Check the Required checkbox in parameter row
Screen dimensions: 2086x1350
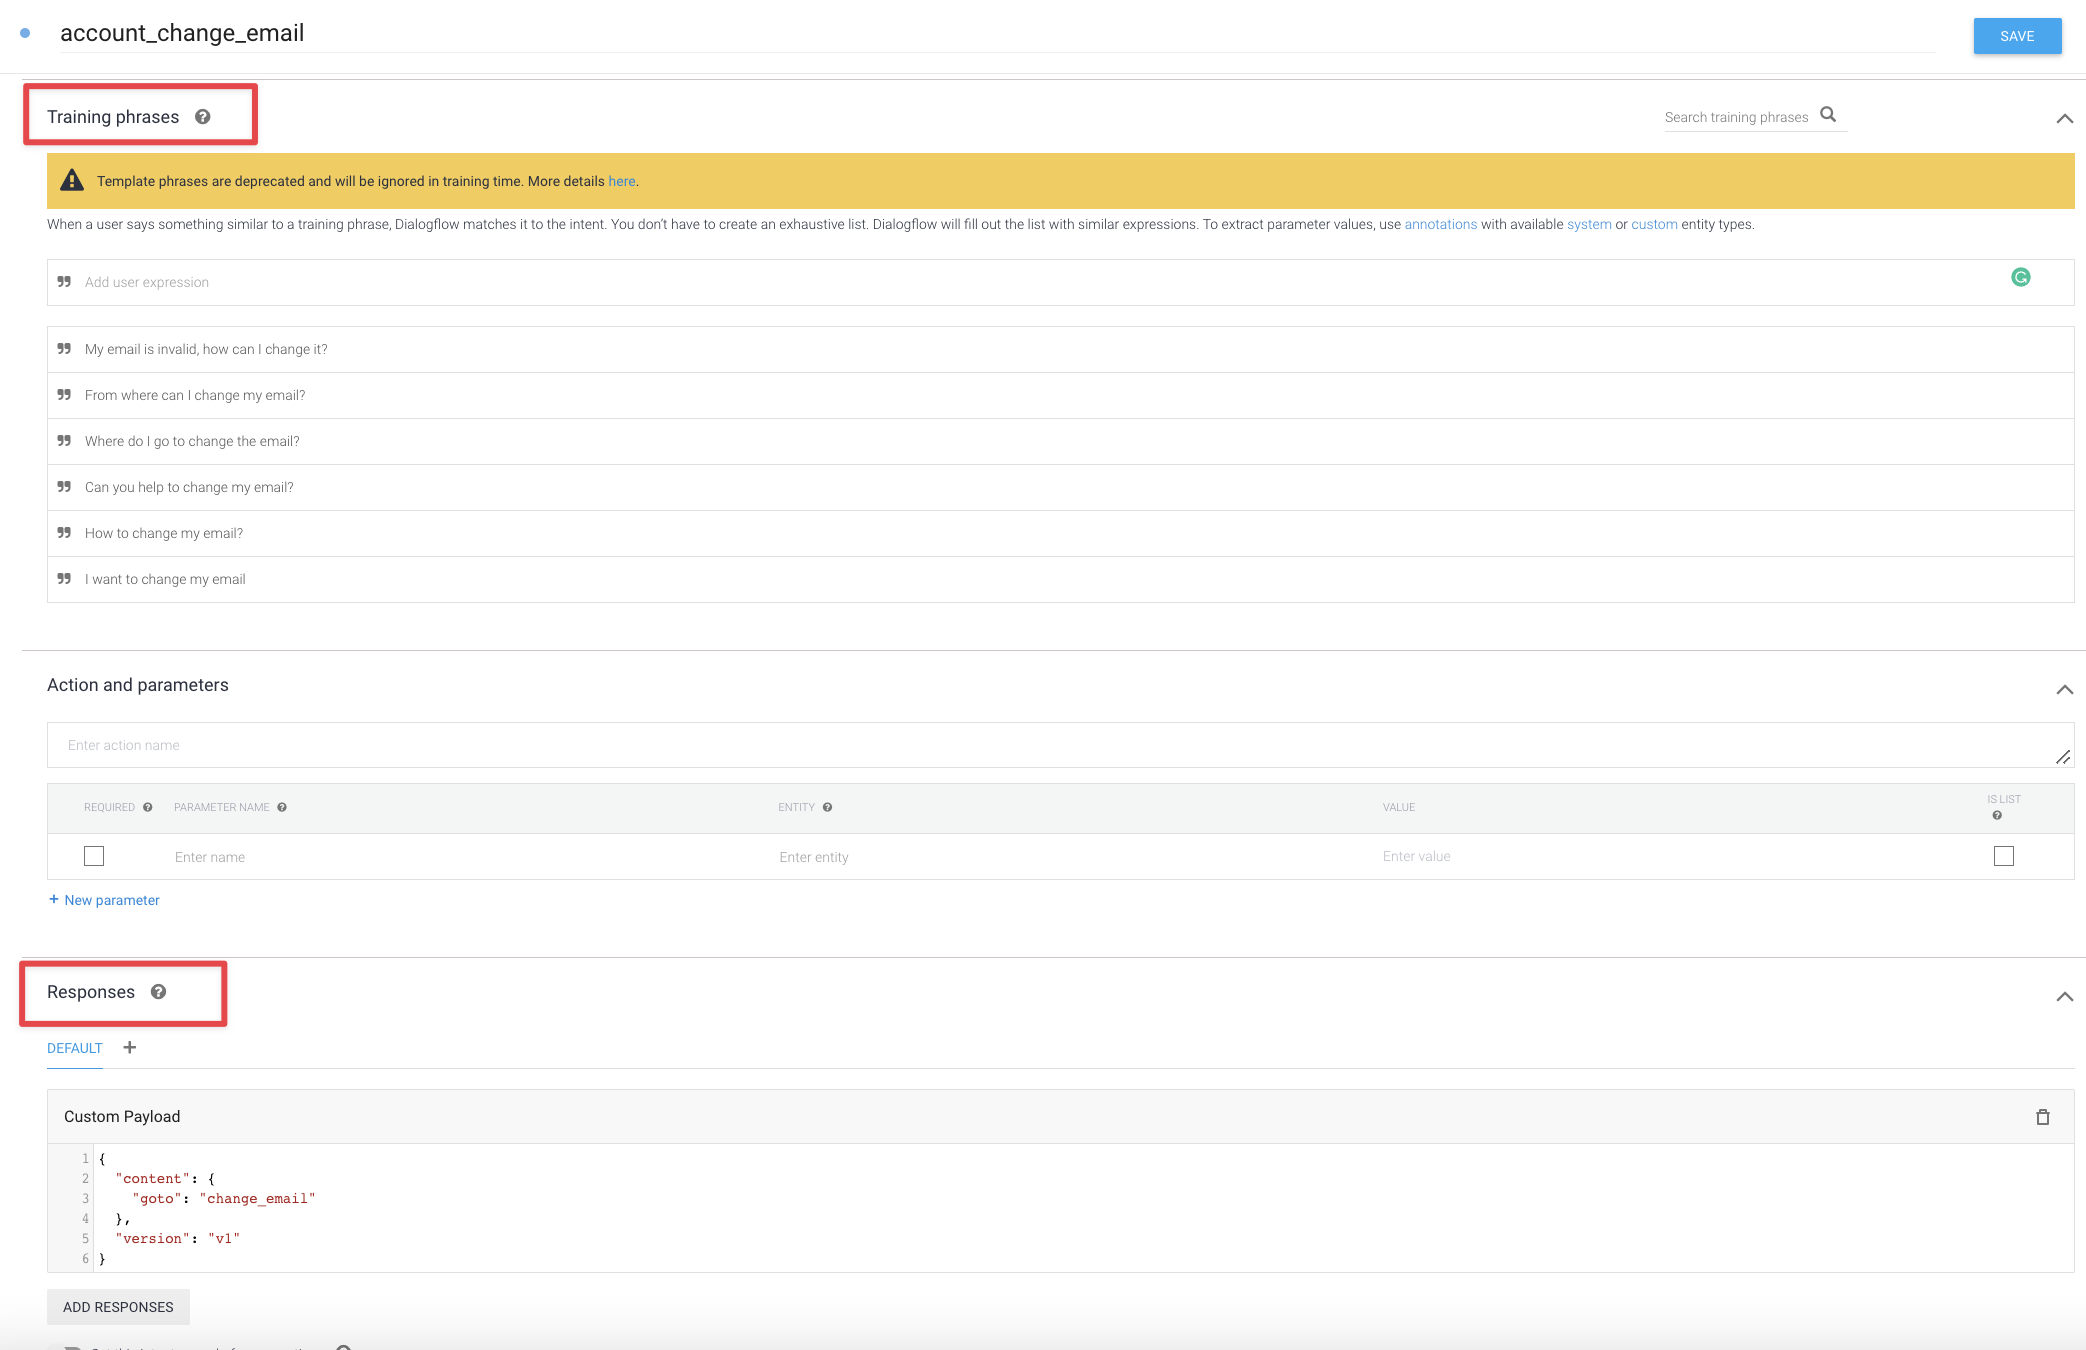(94, 856)
